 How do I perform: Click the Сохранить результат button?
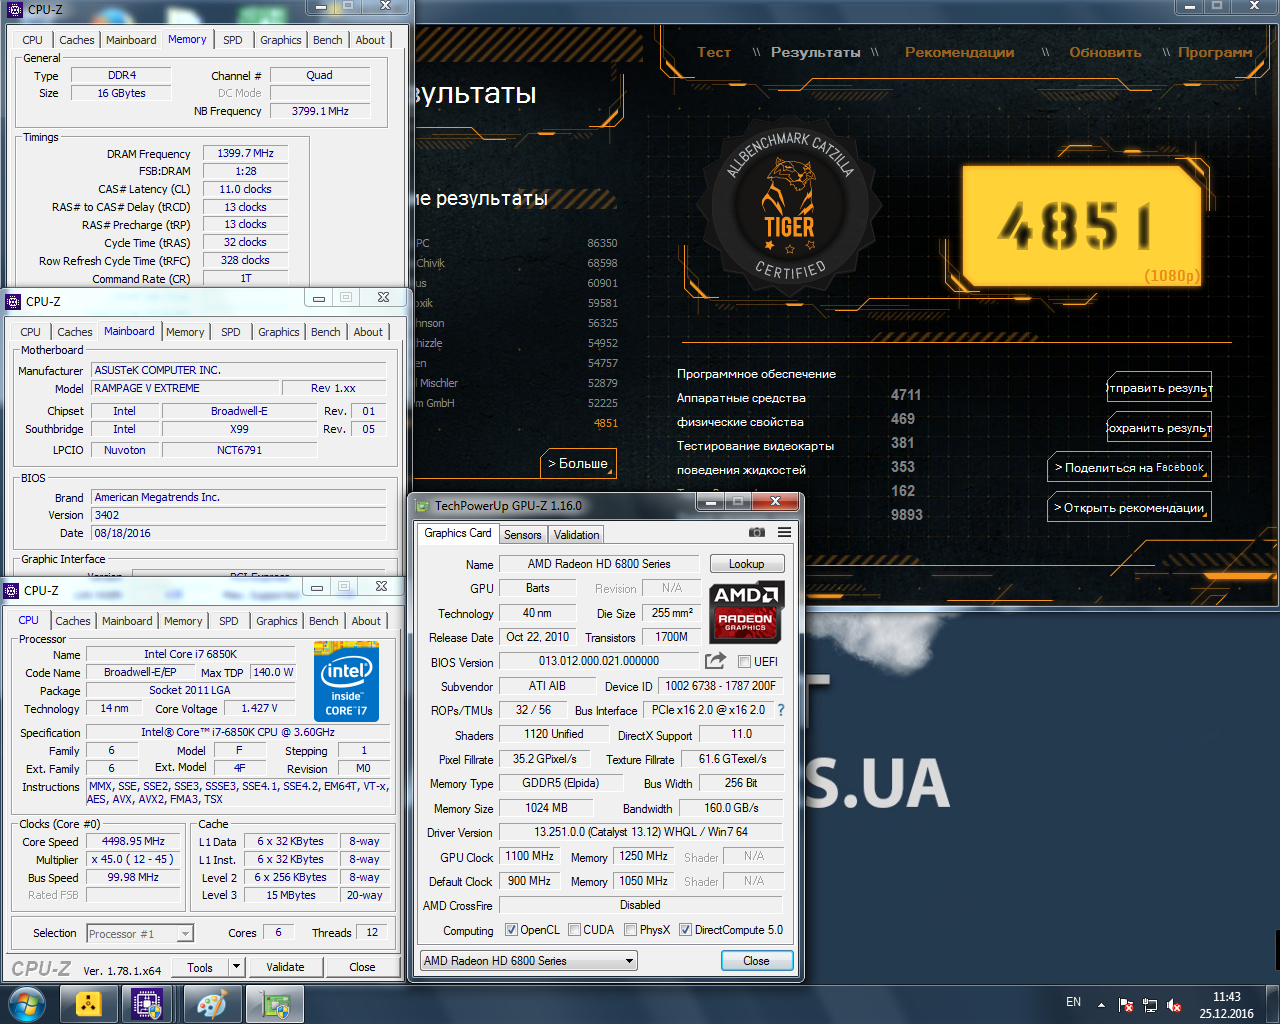tap(1160, 428)
